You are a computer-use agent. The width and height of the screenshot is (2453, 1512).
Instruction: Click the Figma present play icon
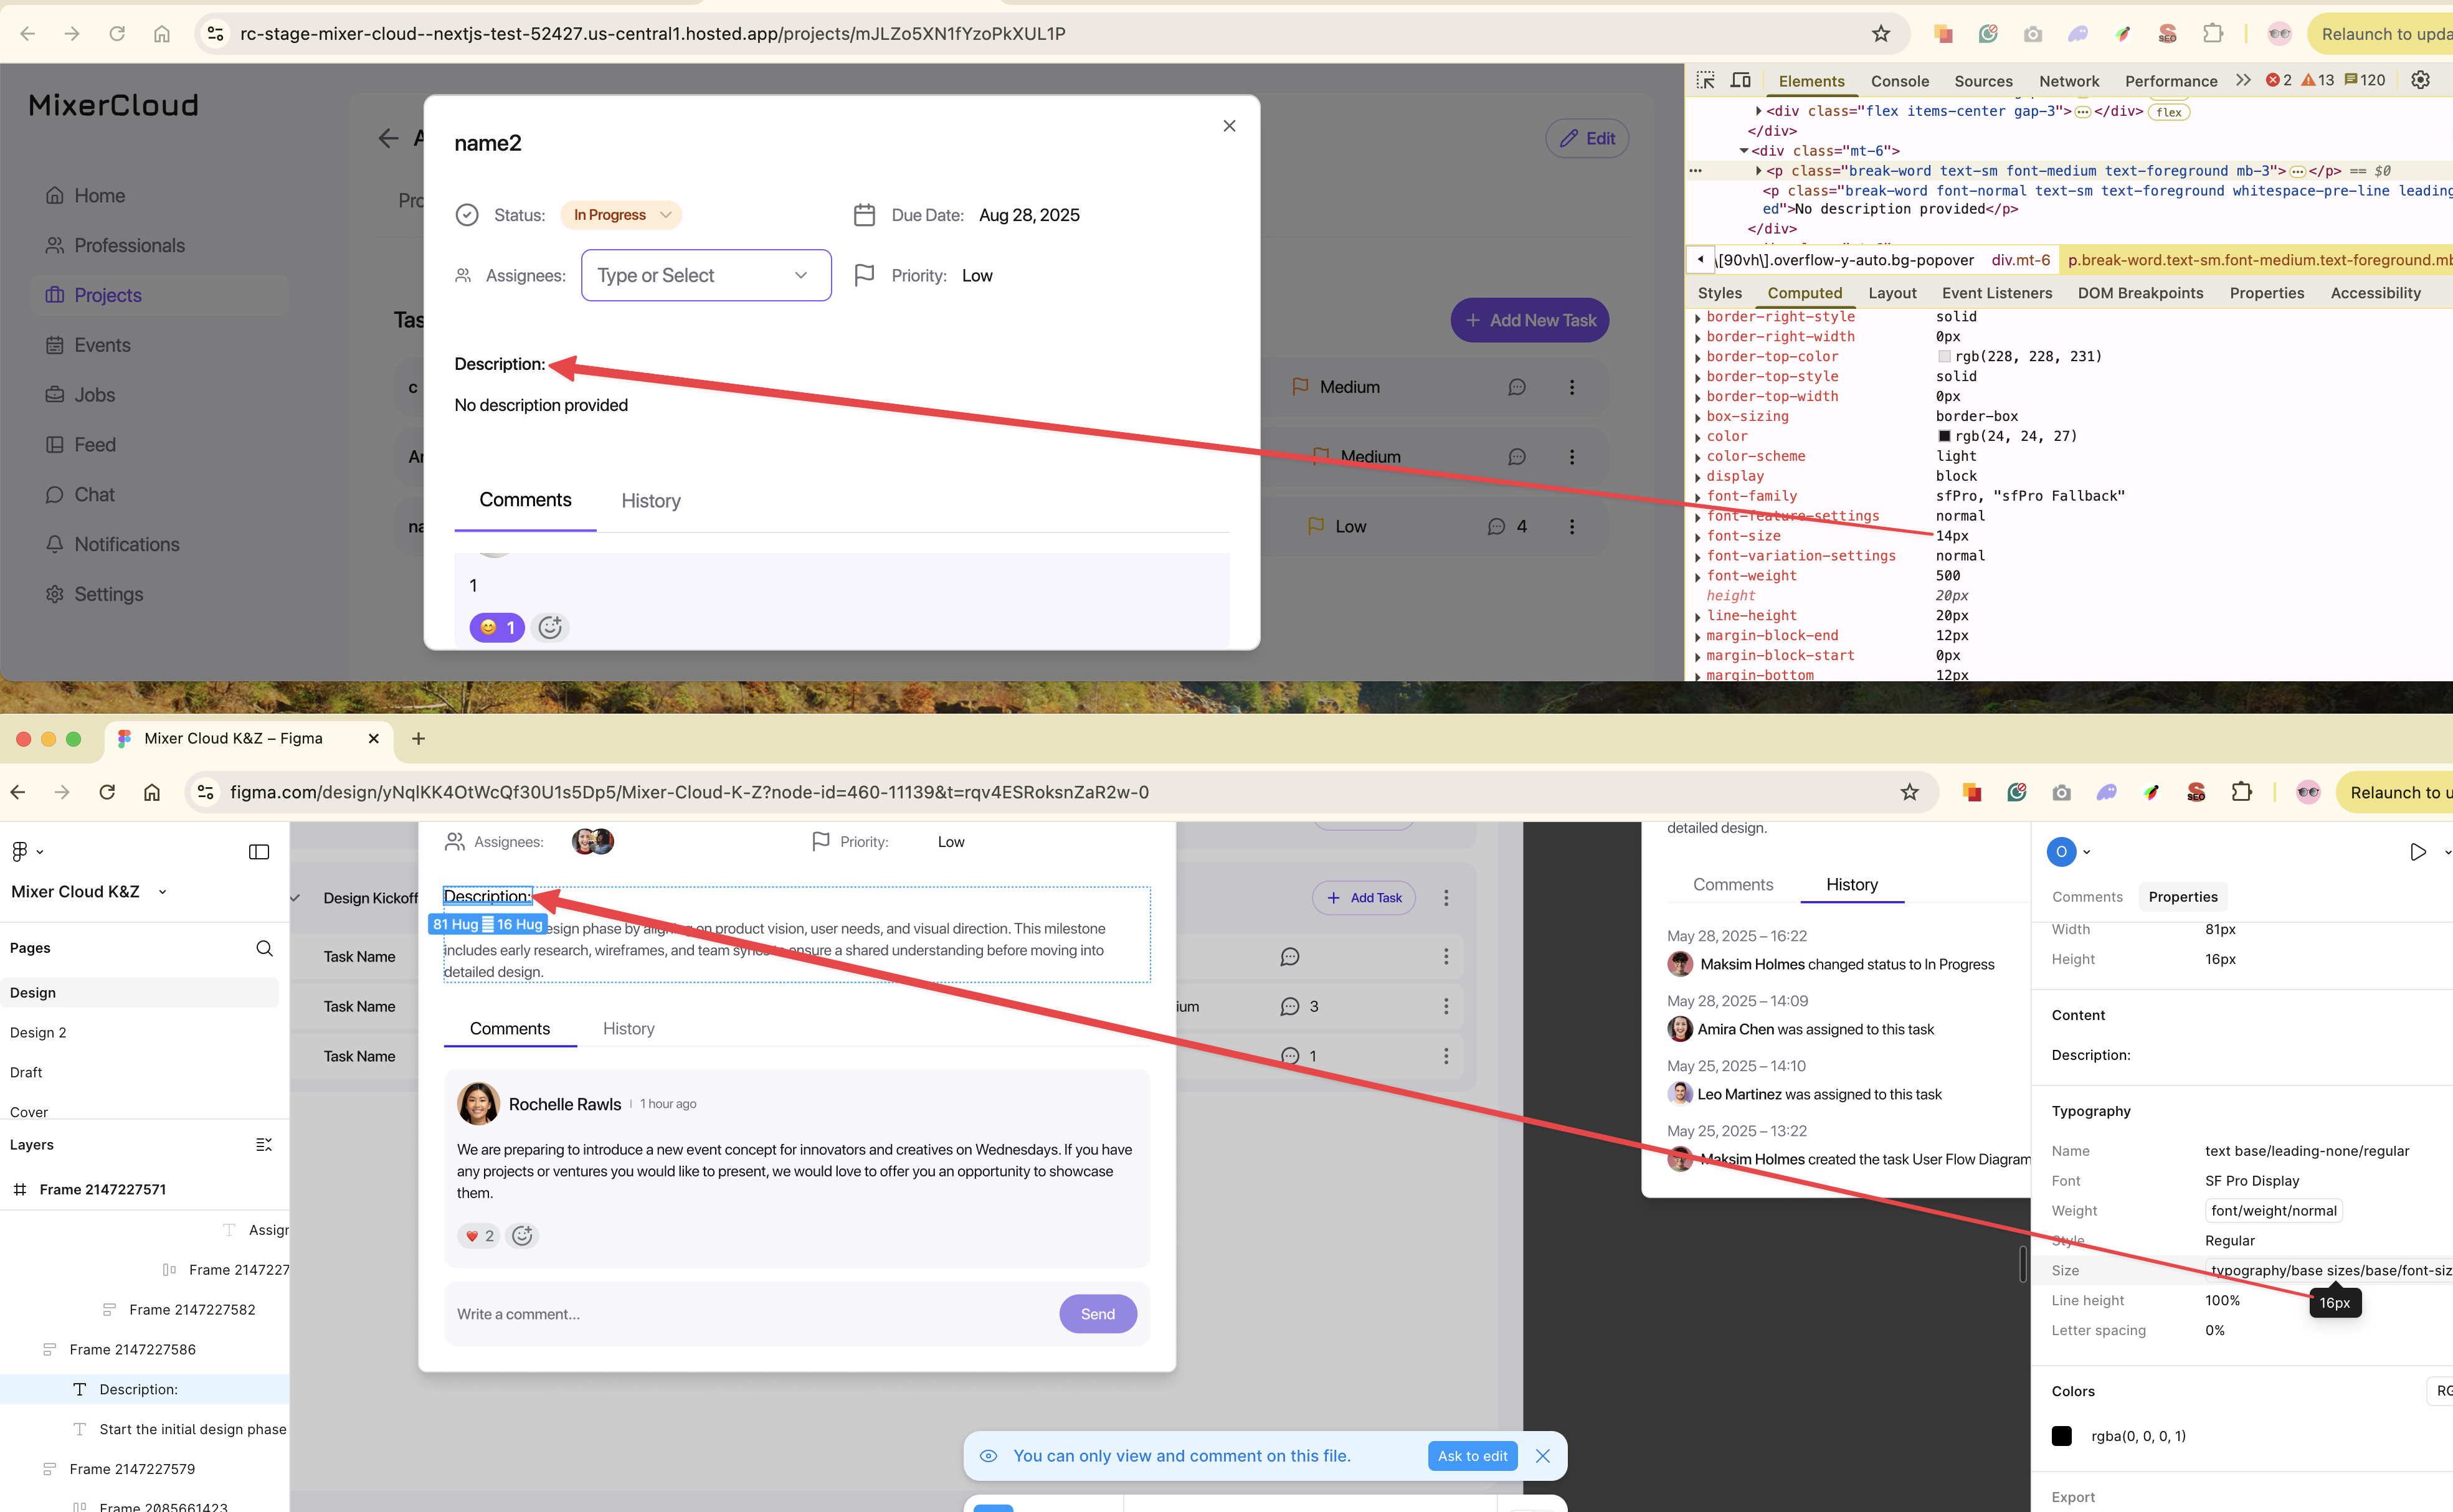2417,852
